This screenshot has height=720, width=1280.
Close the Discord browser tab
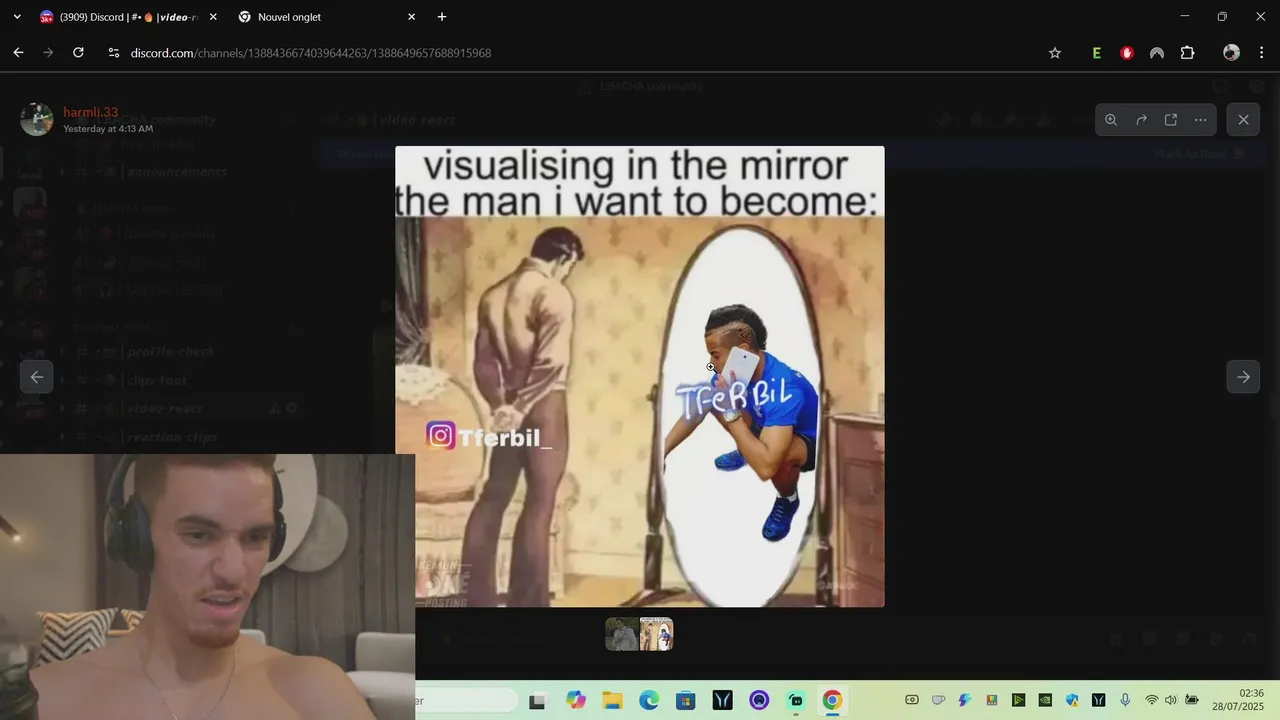click(213, 17)
